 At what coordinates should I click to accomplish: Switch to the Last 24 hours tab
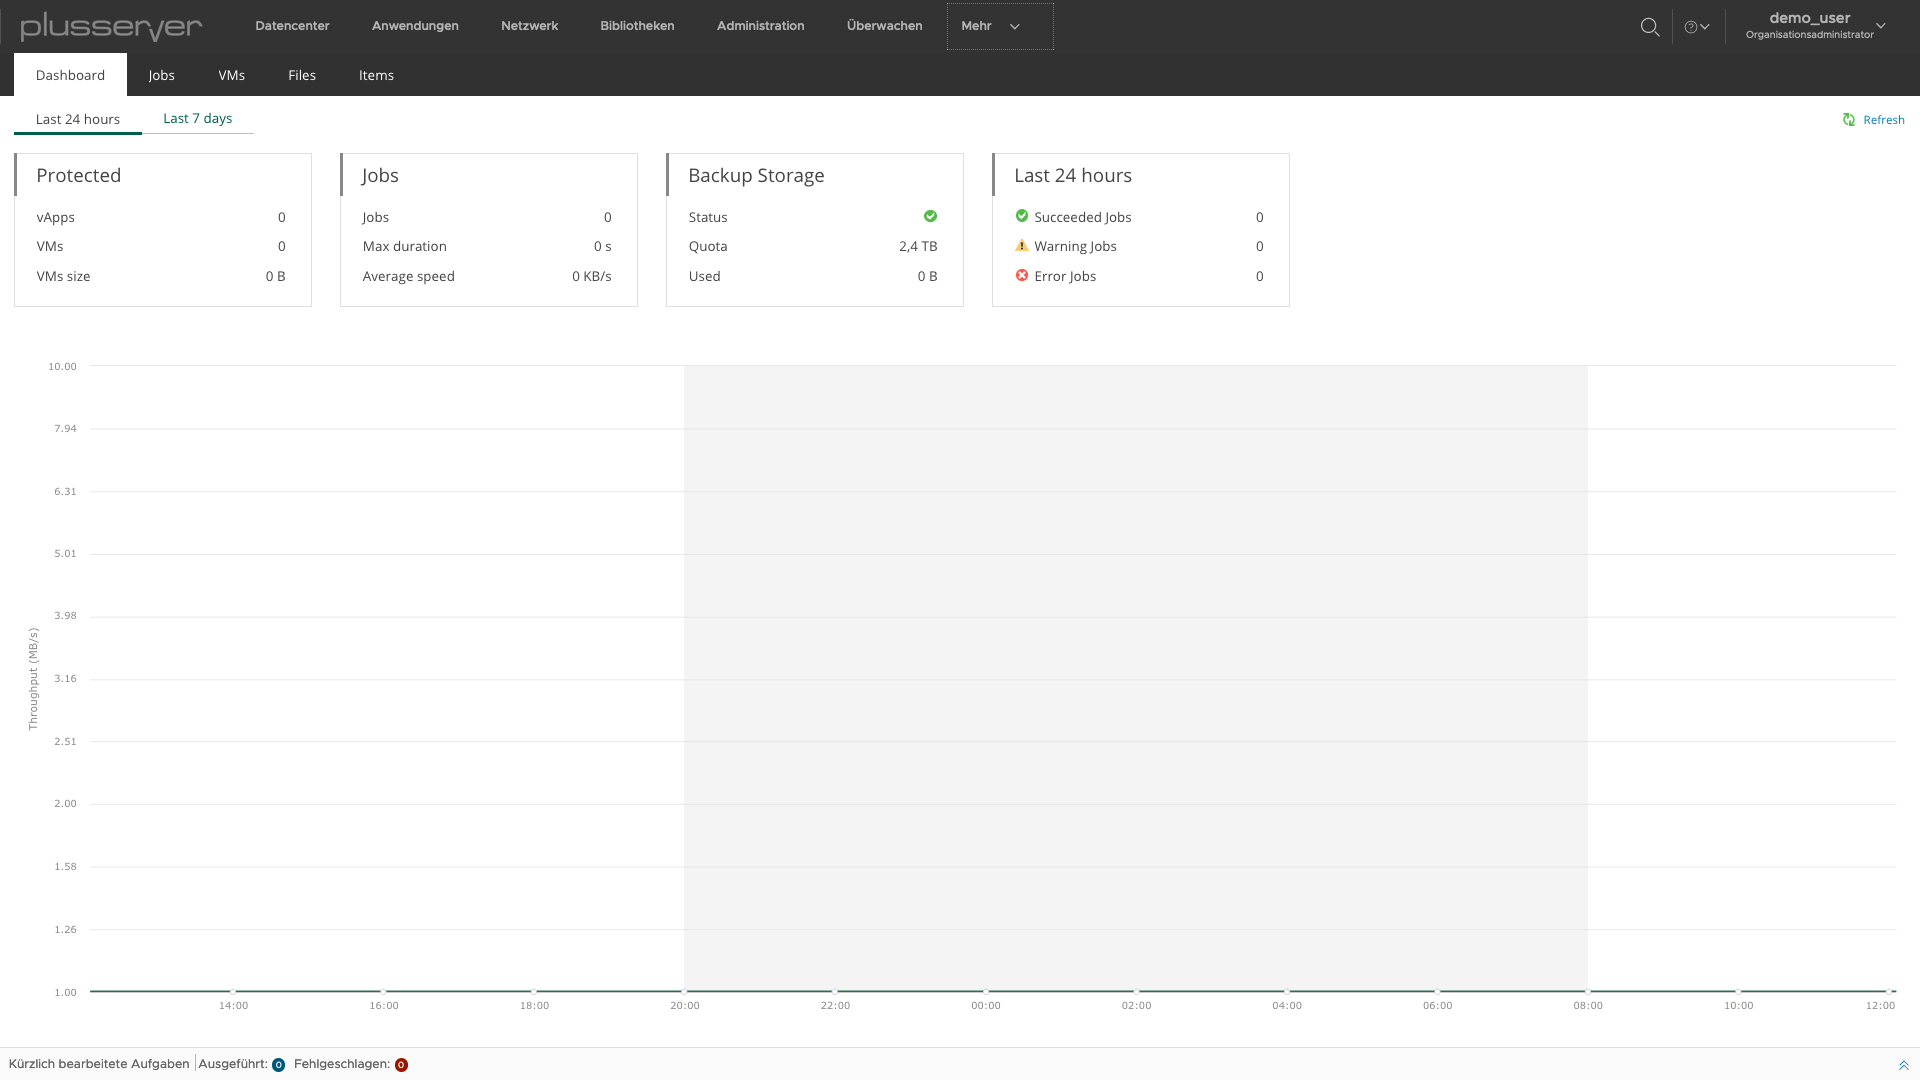pyautogui.click(x=78, y=117)
